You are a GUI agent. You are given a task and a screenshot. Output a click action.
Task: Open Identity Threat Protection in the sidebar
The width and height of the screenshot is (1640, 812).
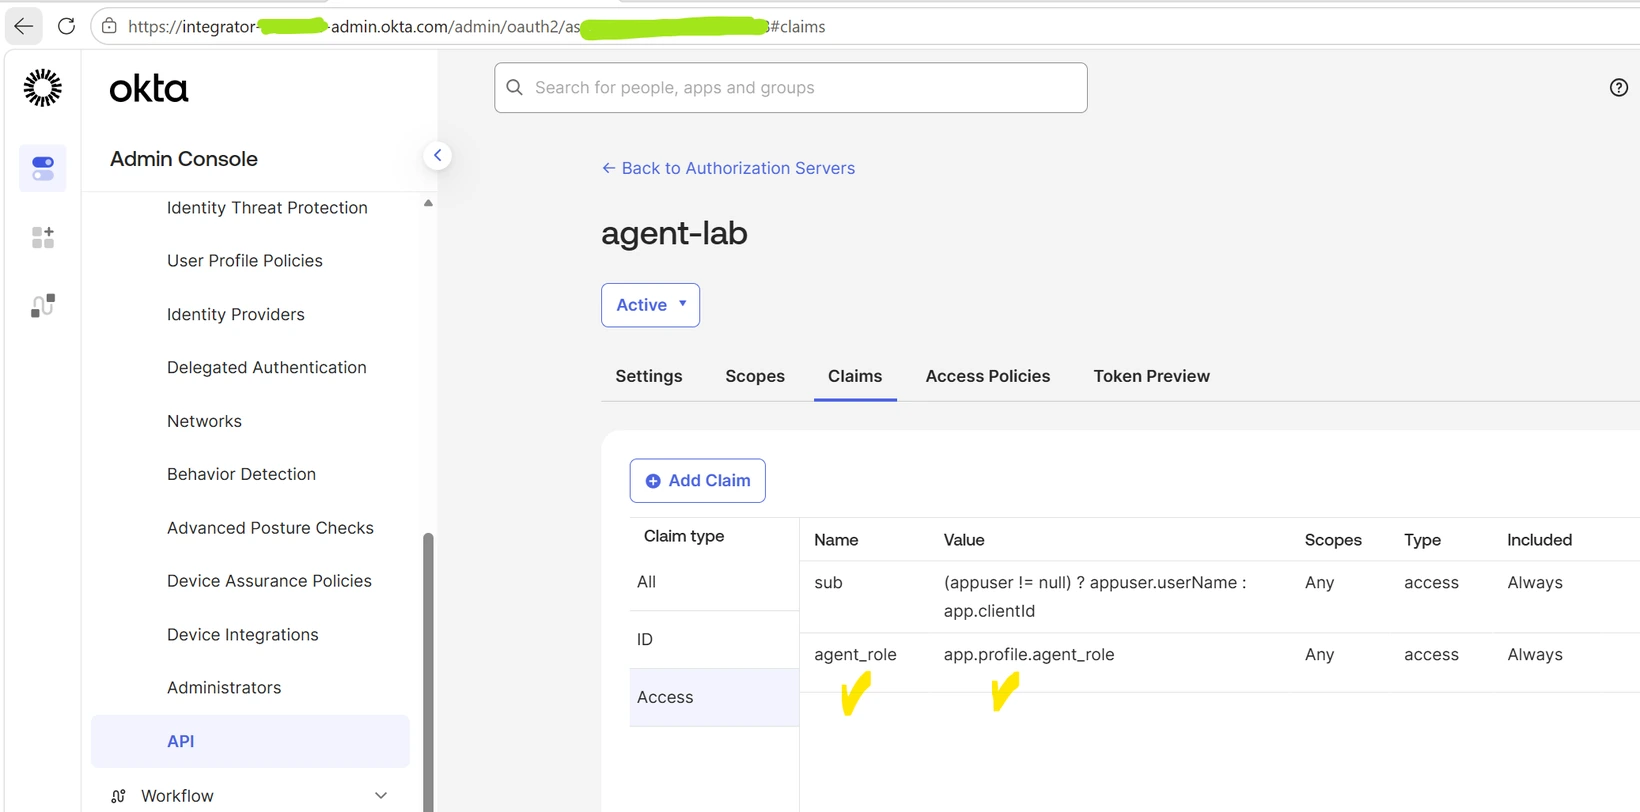tap(267, 208)
